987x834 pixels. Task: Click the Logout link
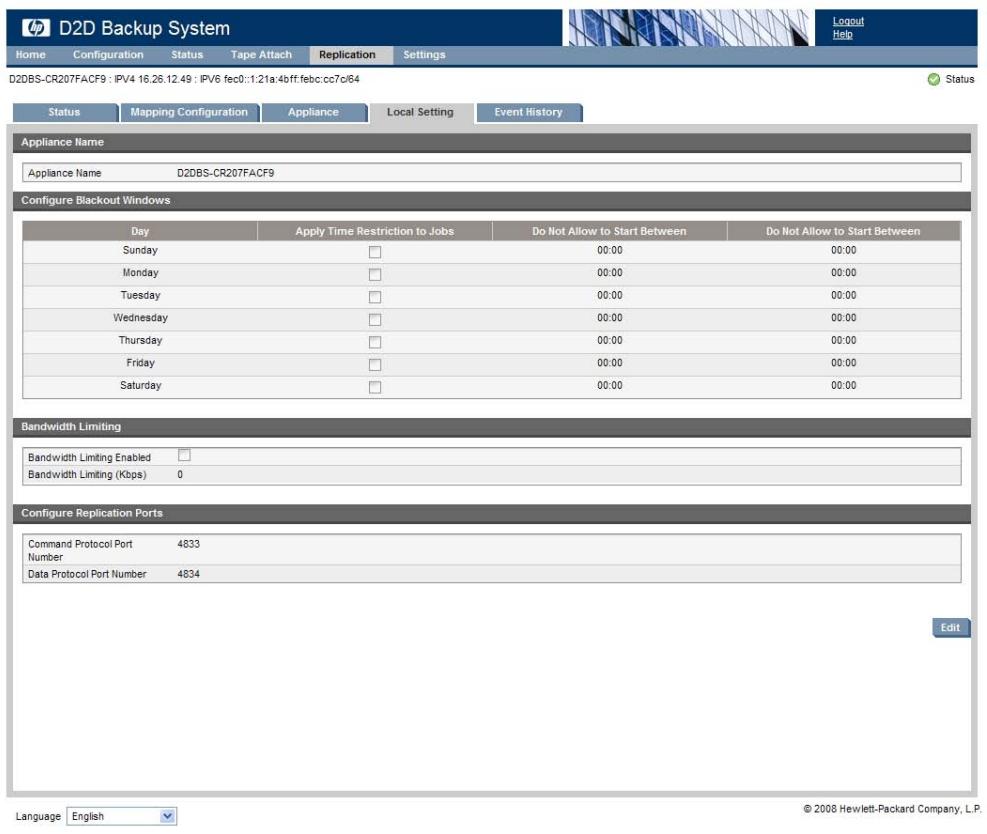pos(848,21)
